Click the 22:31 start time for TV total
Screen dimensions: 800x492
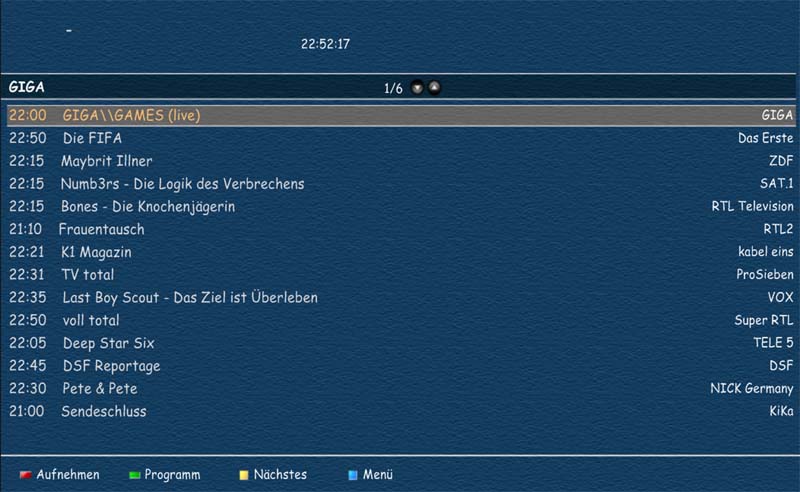click(x=27, y=275)
